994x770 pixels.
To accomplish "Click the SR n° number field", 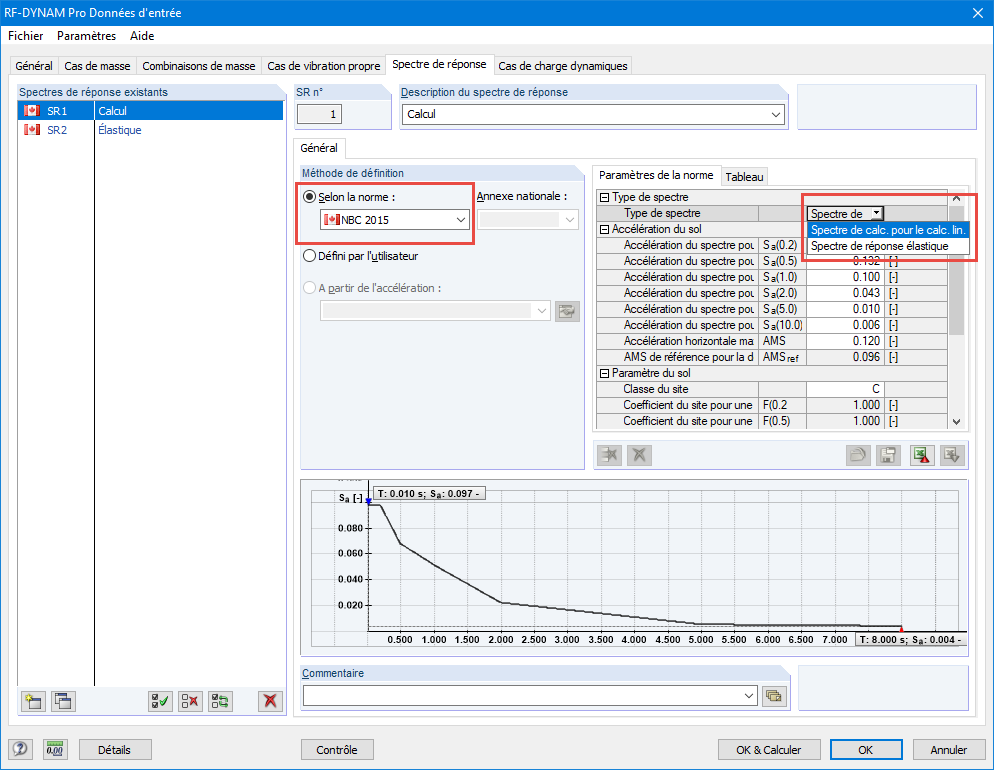I will [320, 115].
